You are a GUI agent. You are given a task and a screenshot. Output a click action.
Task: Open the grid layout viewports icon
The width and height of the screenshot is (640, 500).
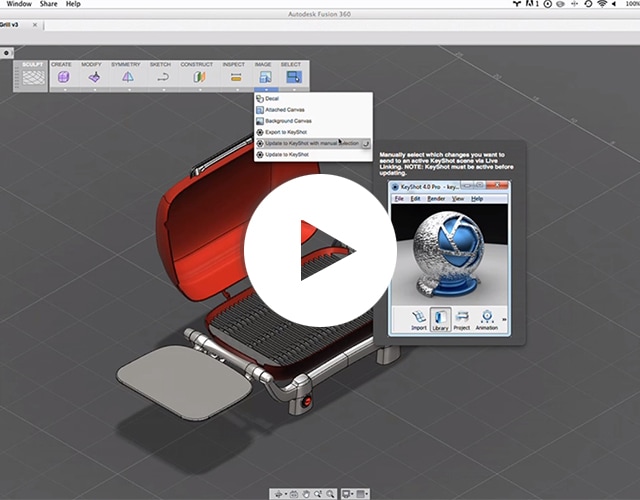coord(360,494)
